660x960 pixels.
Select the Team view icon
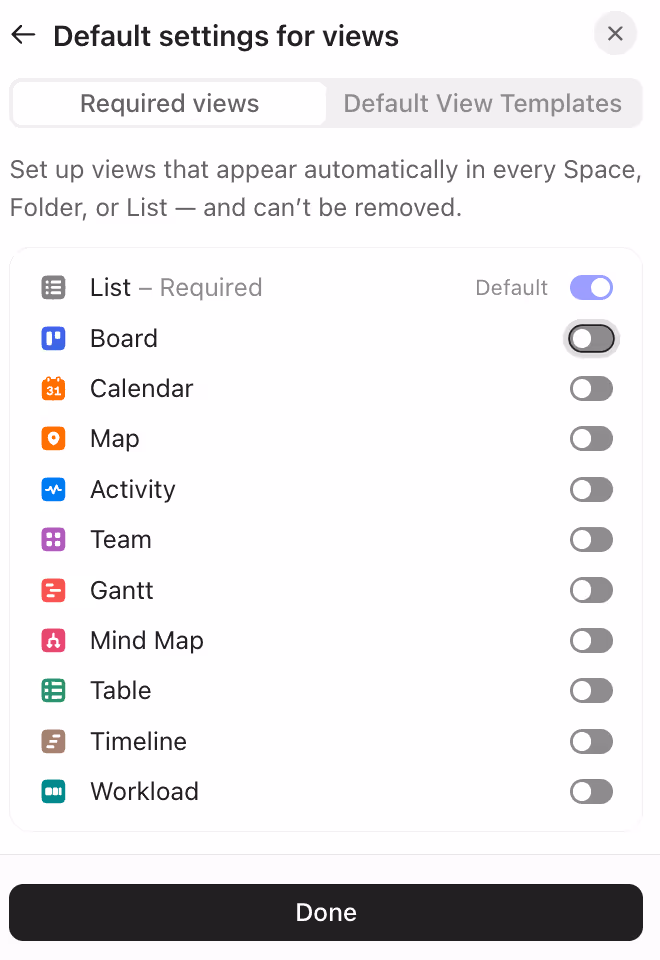tap(53, 539)
